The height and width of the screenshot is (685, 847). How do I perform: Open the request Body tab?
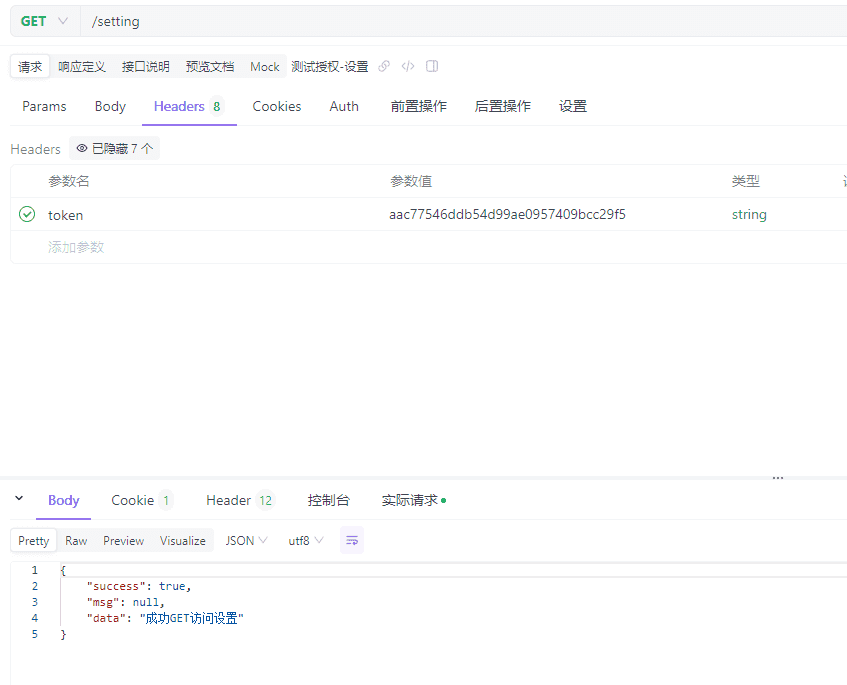(x=110, y=106)
